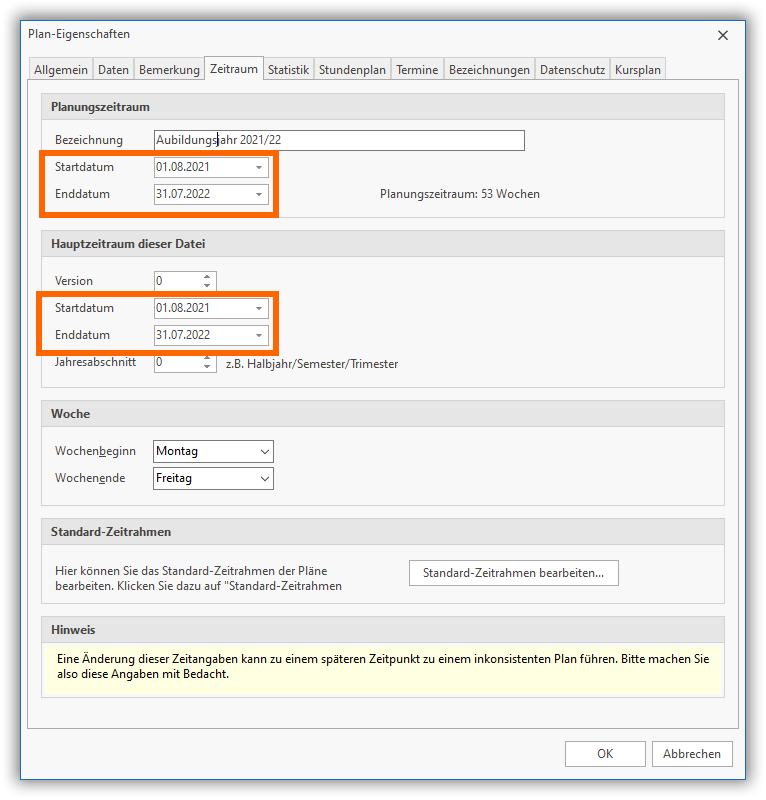Increase the Version number with up arrow
The image size is (766, 800).
coord(207,277)
